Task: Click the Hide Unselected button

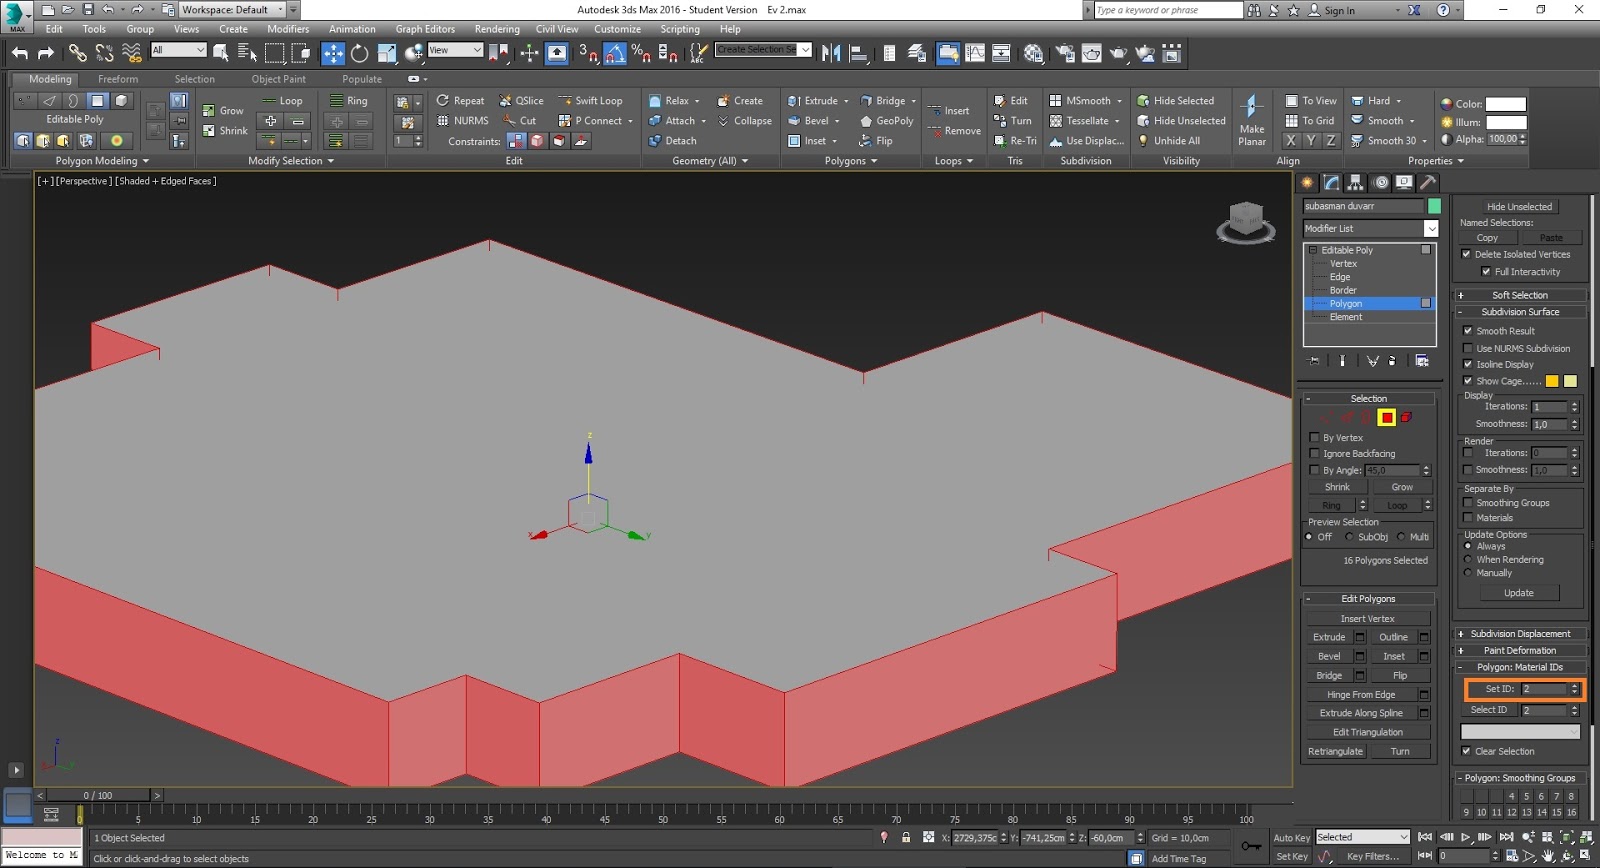Action: tap(1519, 207)
